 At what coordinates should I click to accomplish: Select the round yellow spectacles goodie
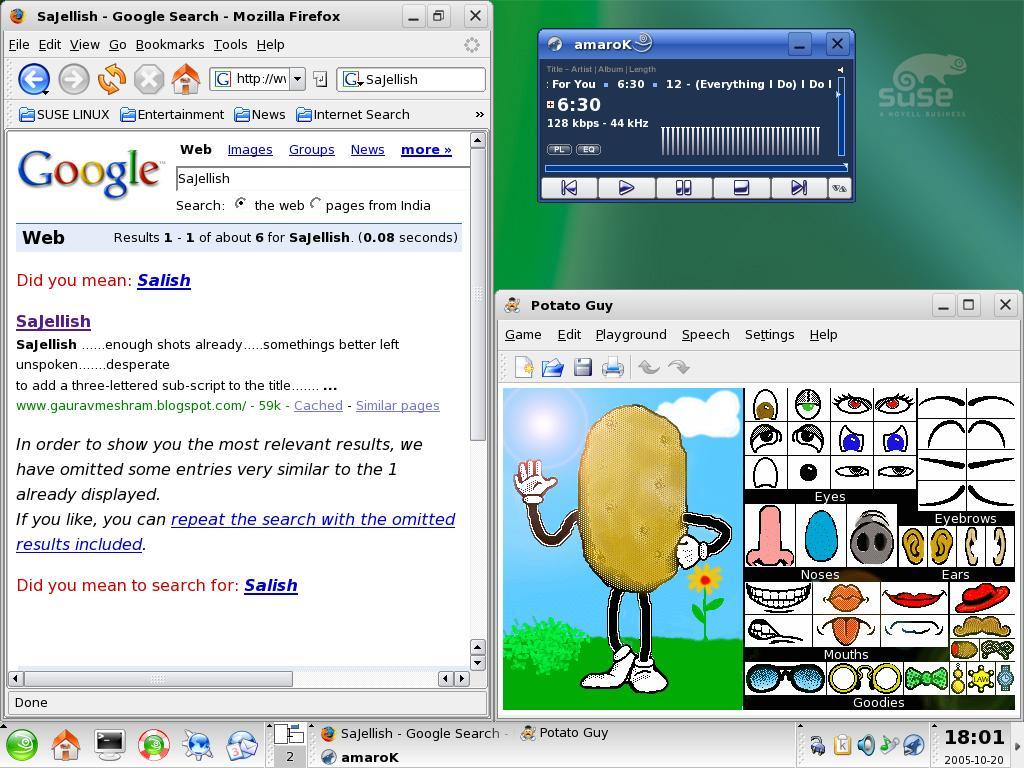865,679
